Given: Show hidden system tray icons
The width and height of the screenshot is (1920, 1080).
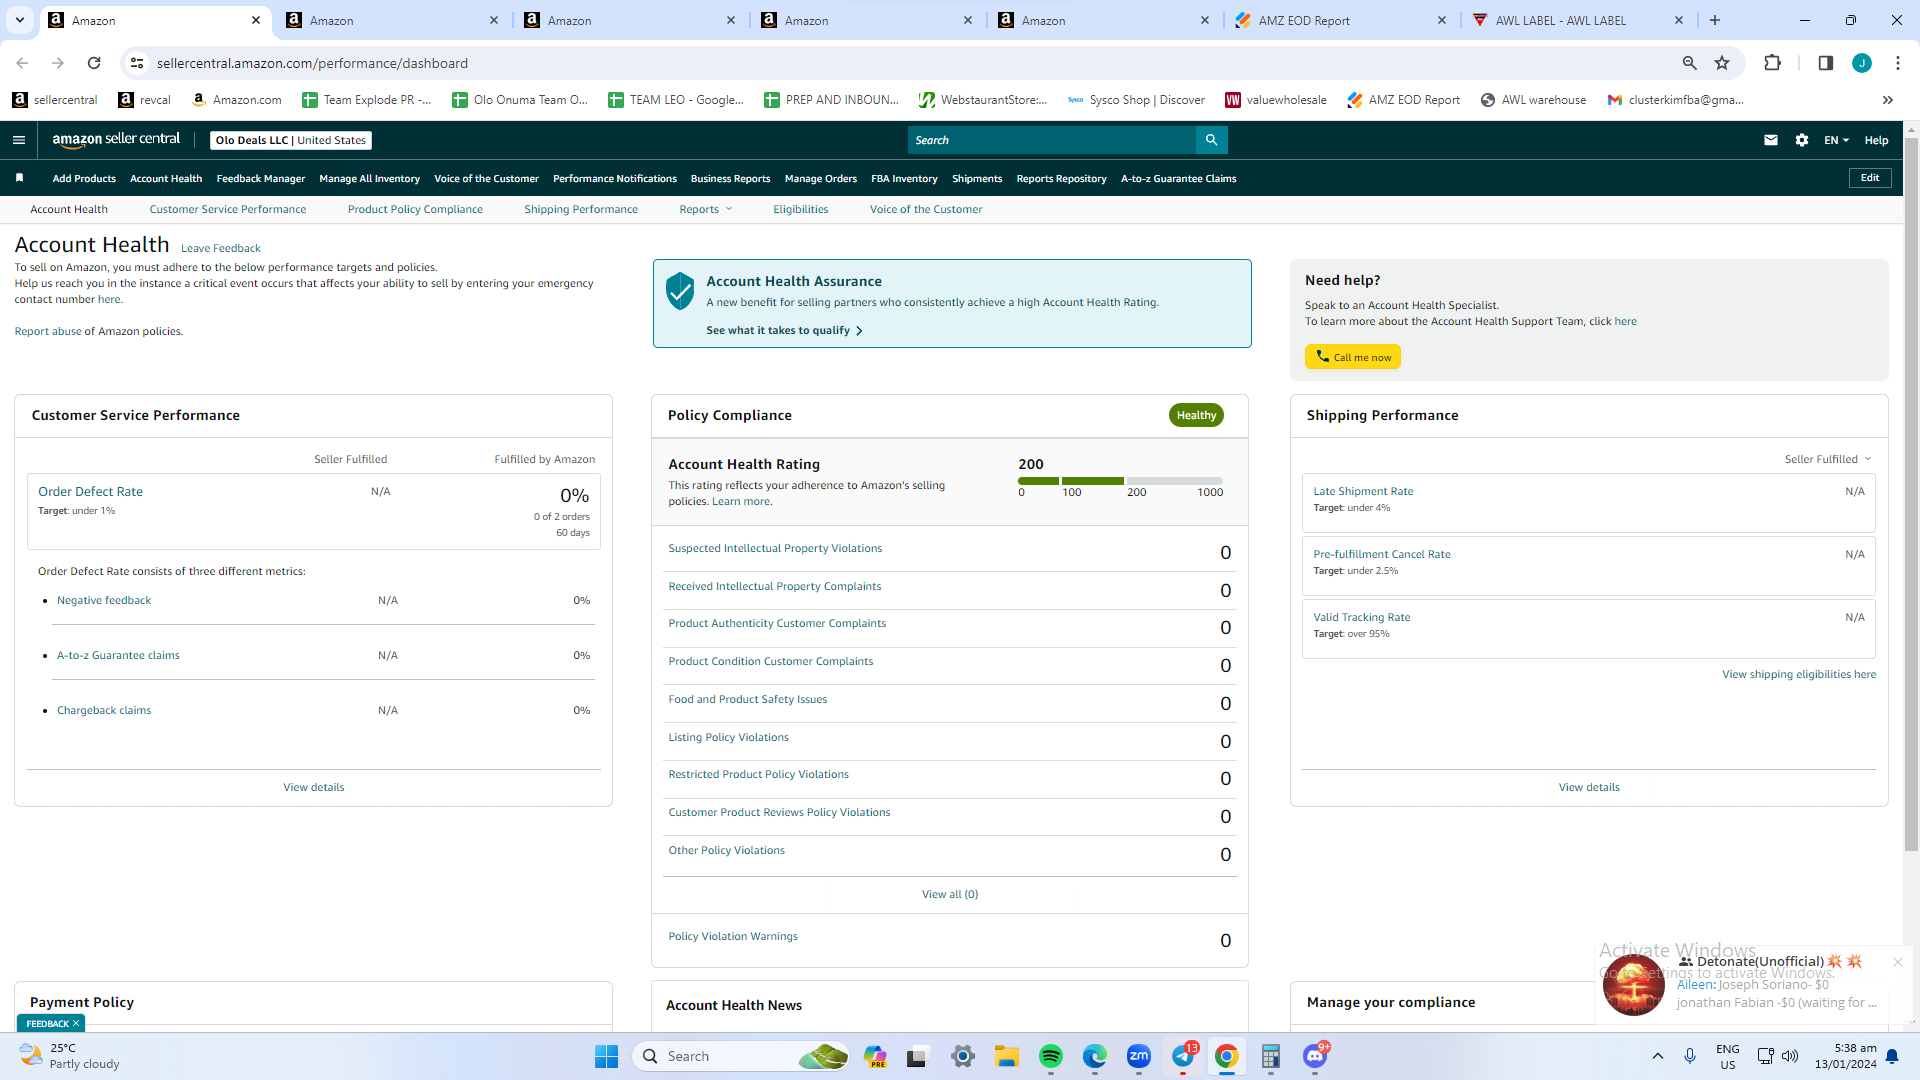Looking at the screenshot, I should [x=1658, y=1056].
